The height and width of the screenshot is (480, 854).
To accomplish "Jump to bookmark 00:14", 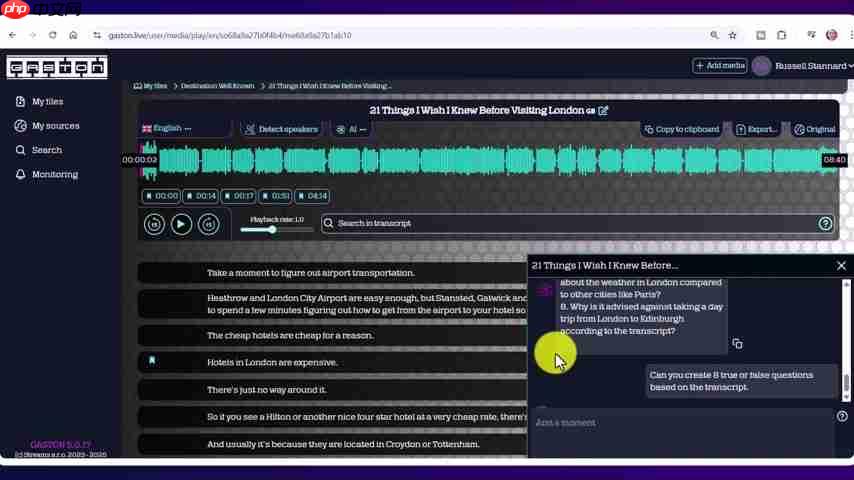I will (x=200, y=196).
